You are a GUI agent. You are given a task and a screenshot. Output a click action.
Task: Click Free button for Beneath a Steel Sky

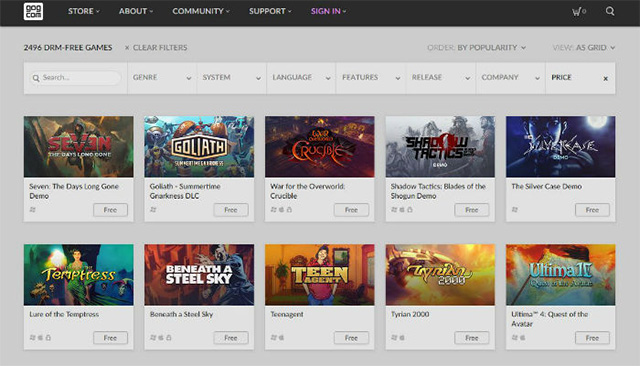[231, 338]
